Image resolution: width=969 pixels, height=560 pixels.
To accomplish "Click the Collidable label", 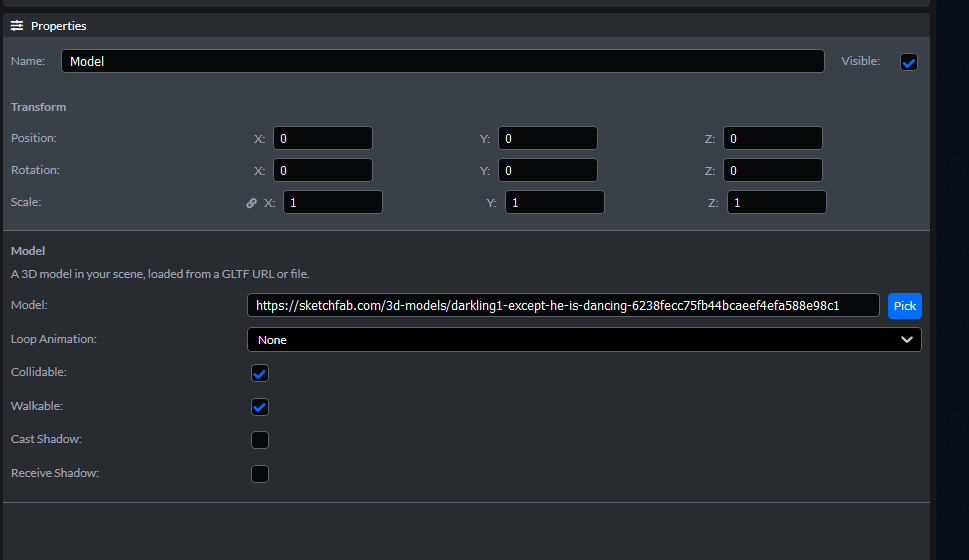I will 39,372.
